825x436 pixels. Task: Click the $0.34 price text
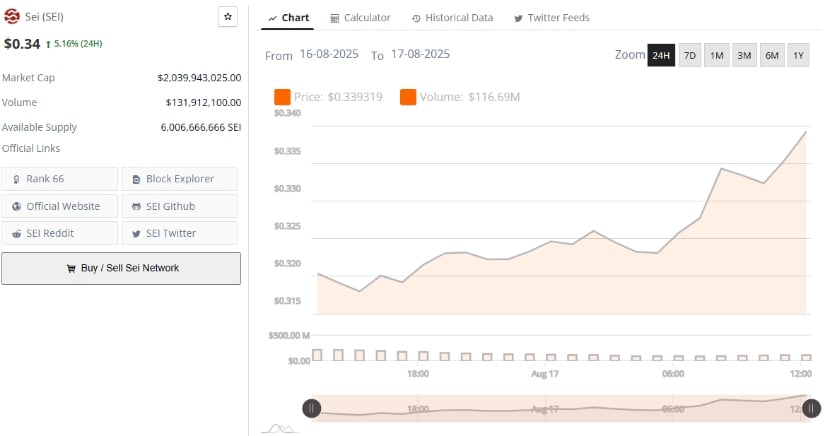(x=22, y=44)
